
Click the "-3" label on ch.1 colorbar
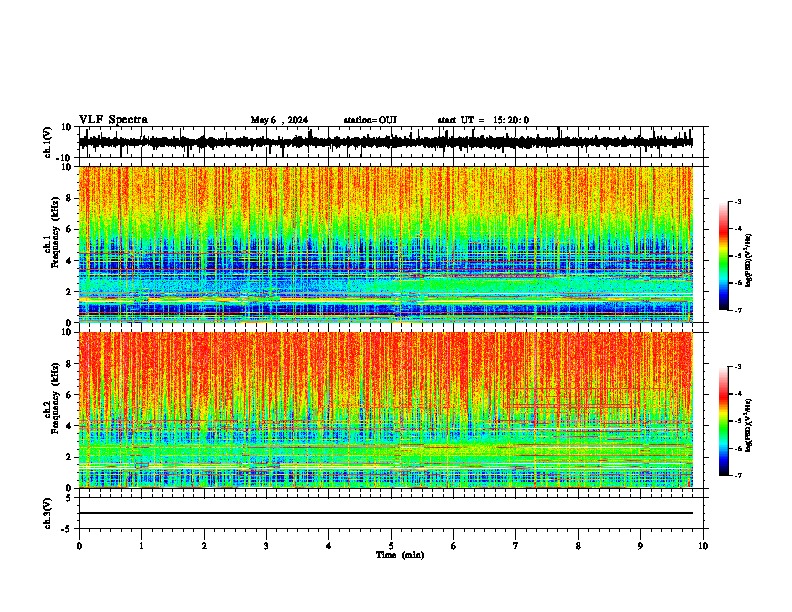point(738,201)
